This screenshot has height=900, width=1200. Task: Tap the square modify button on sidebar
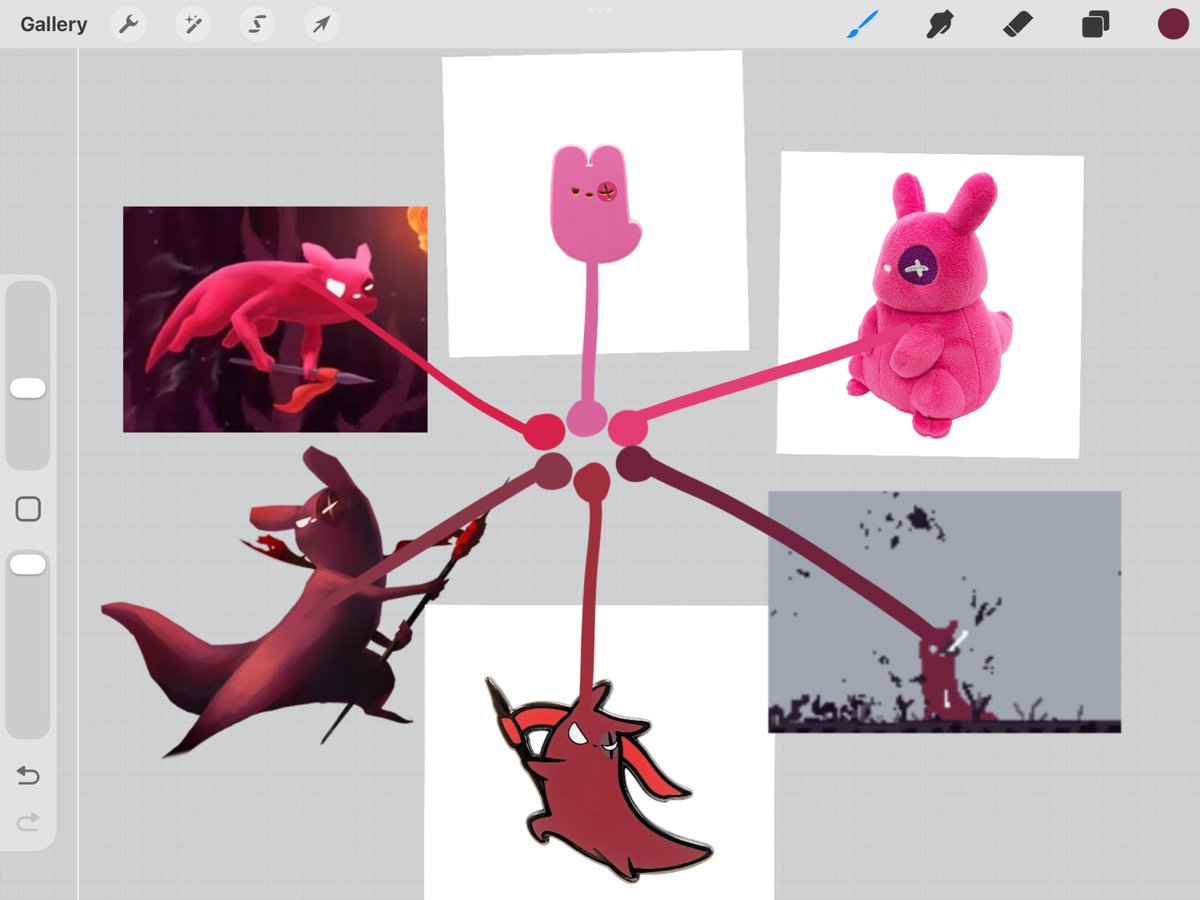[28, 510]
